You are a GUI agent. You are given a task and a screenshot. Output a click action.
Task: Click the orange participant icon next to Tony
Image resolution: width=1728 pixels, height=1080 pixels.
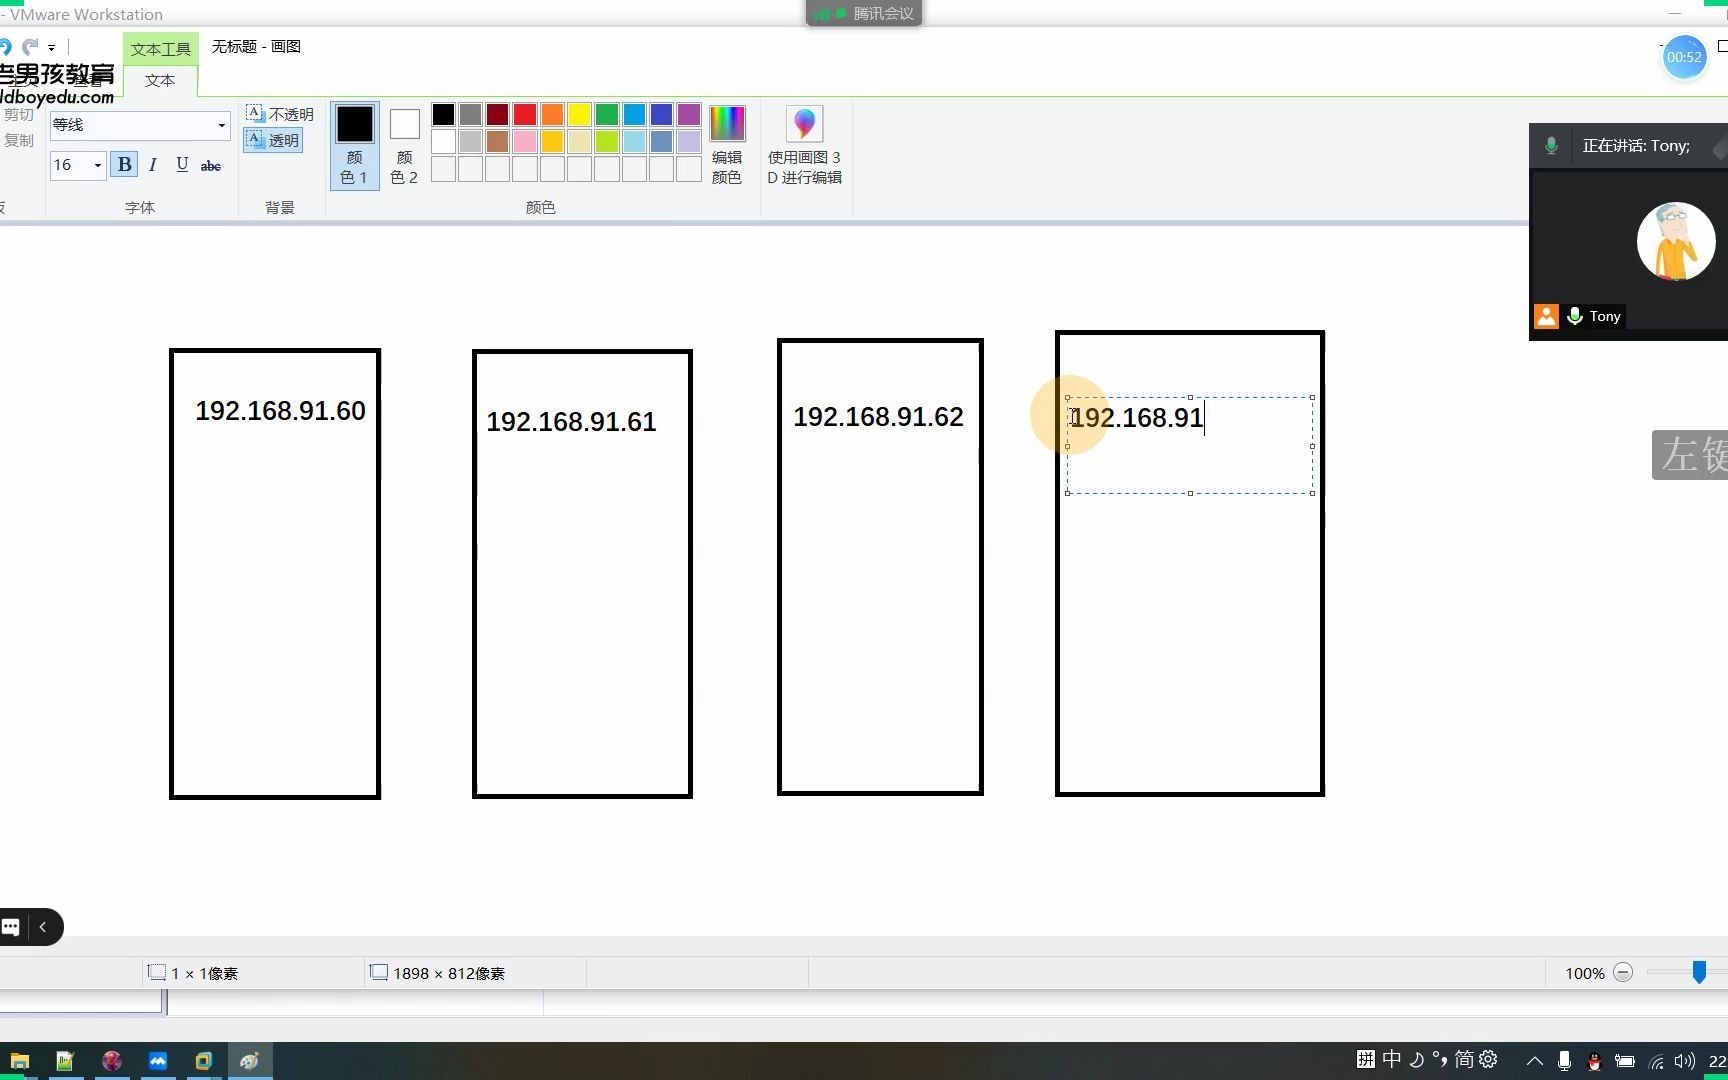tap(1546, 316)
